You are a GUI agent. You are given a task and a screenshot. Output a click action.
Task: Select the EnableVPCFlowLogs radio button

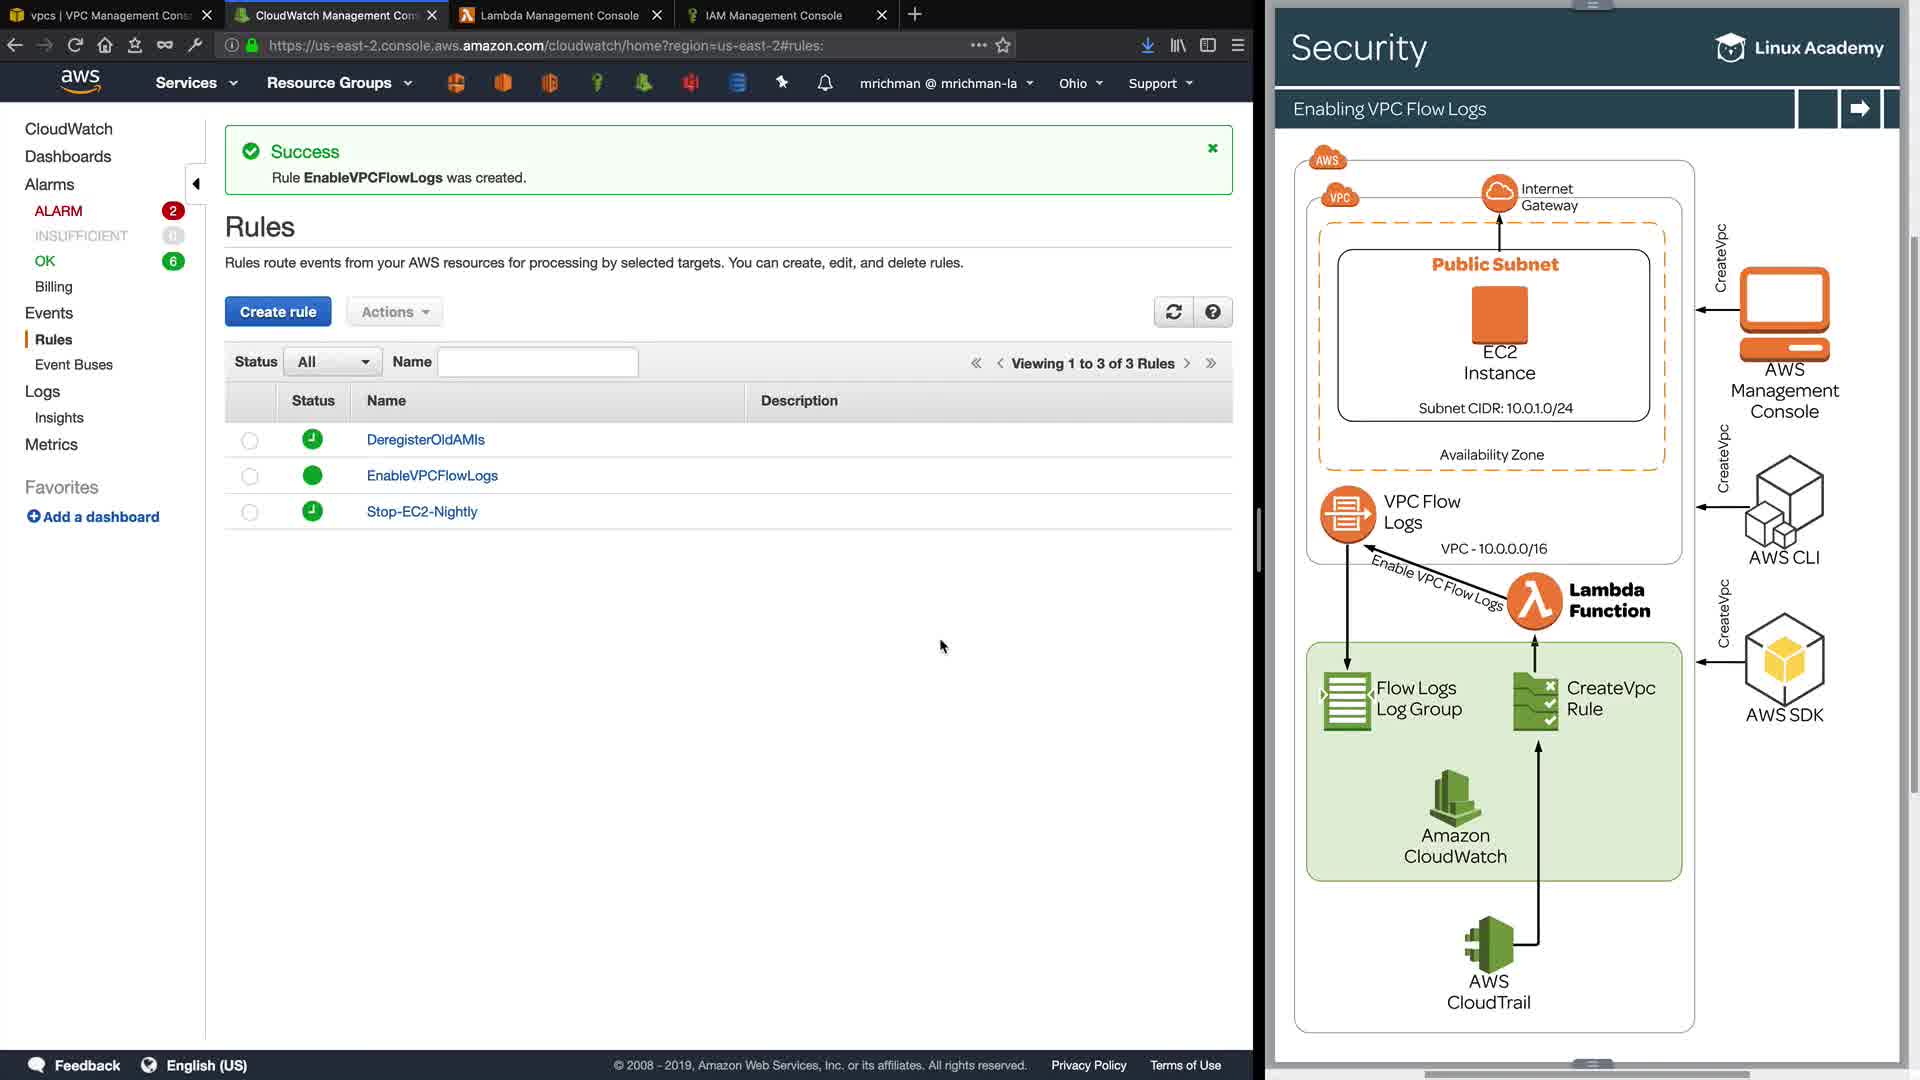pyautogui.click(x=250, y=477)
